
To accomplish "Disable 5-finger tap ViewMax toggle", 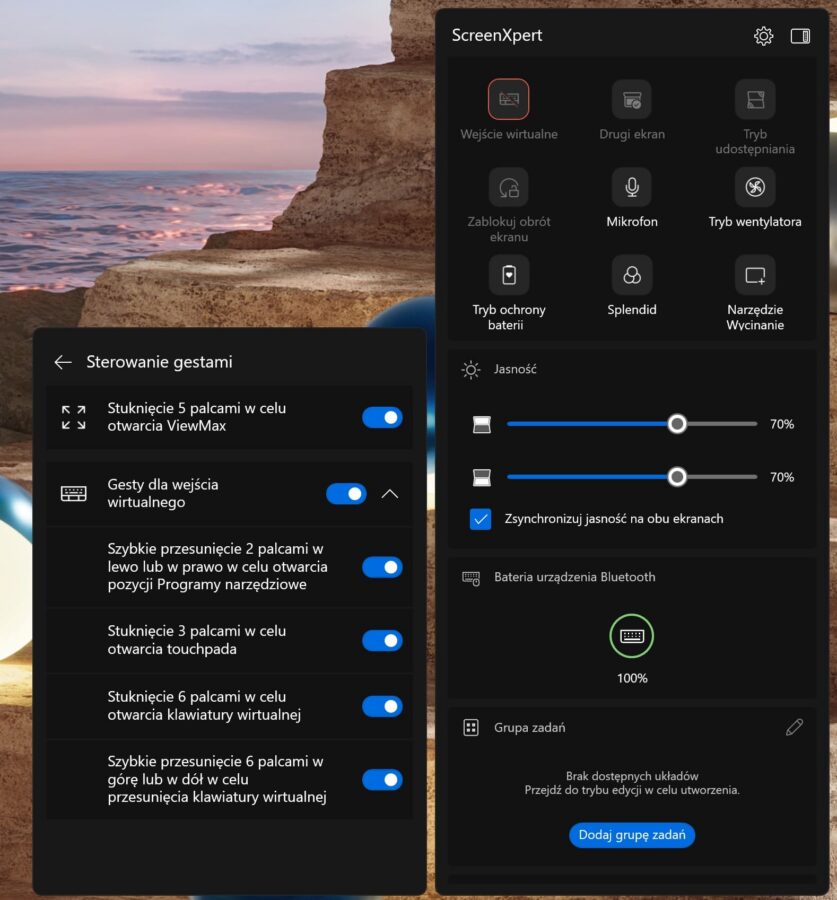I will click(x=382, y=417).
